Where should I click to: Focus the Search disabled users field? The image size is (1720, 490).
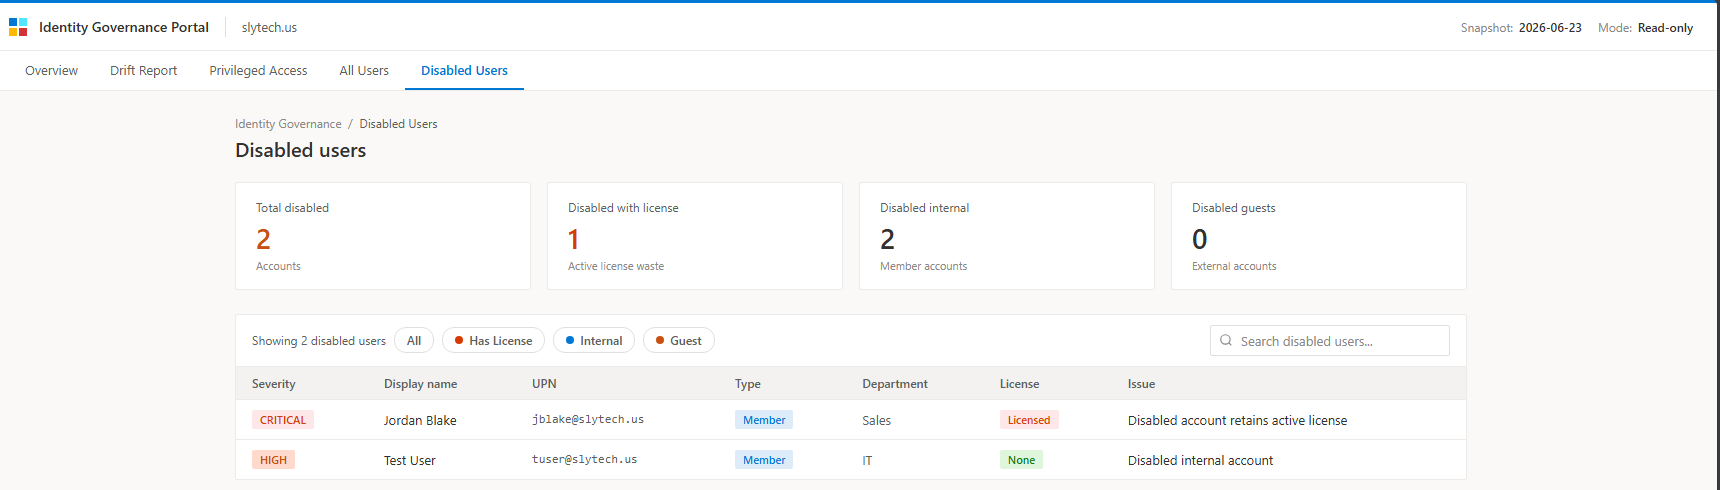point(1330,340)
